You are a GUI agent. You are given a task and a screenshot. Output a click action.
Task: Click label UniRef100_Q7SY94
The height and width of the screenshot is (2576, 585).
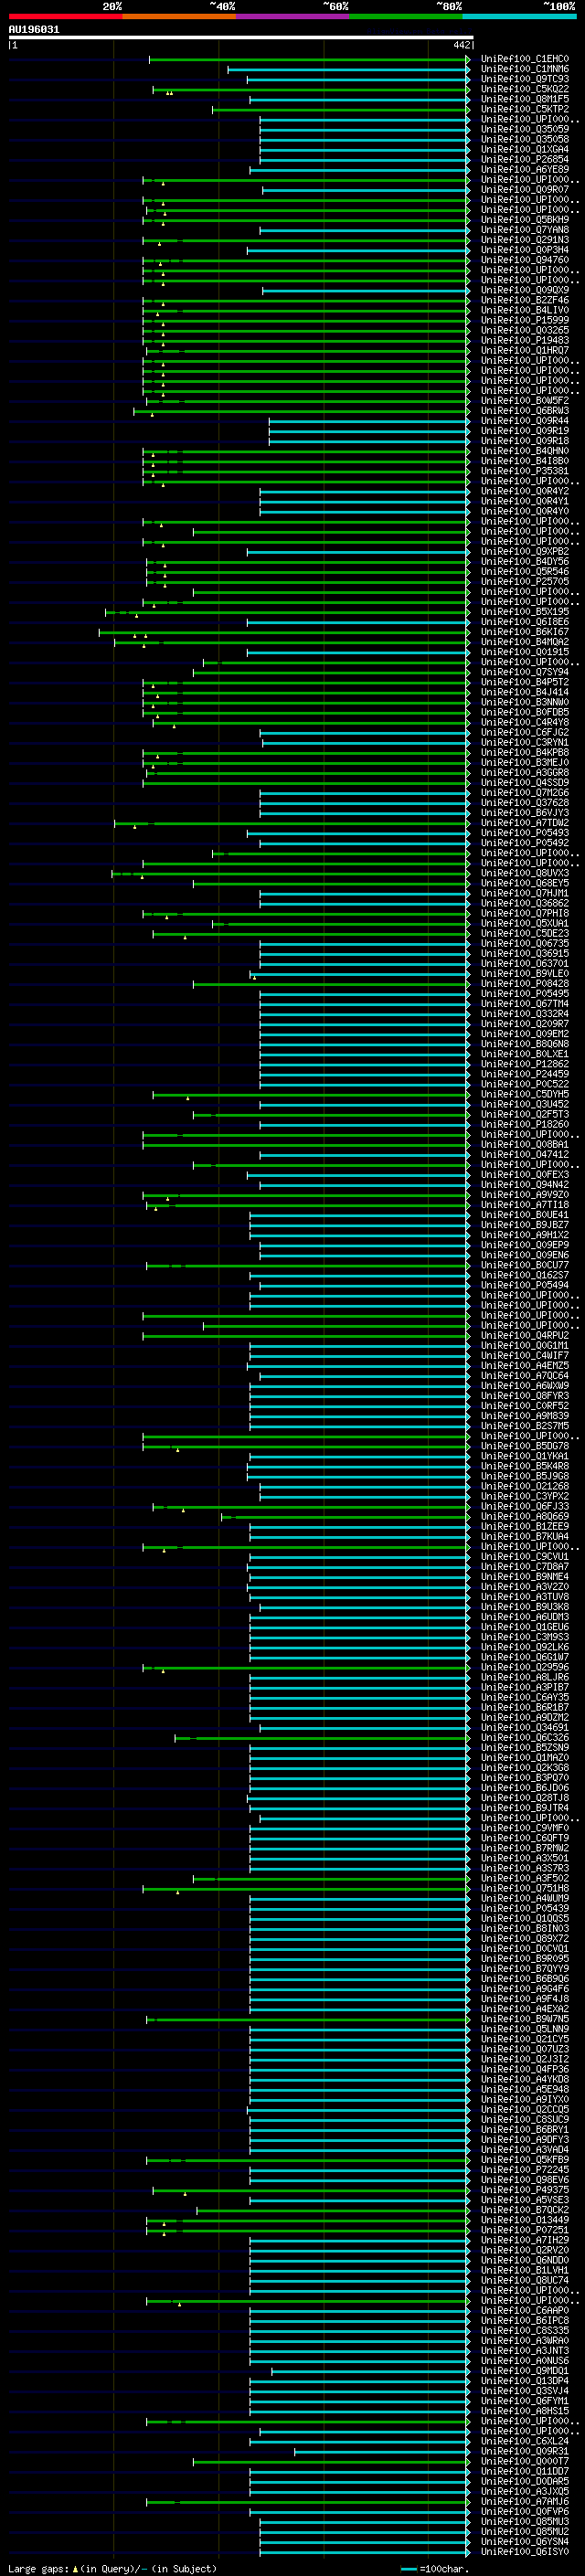click(x=524, y=672)
